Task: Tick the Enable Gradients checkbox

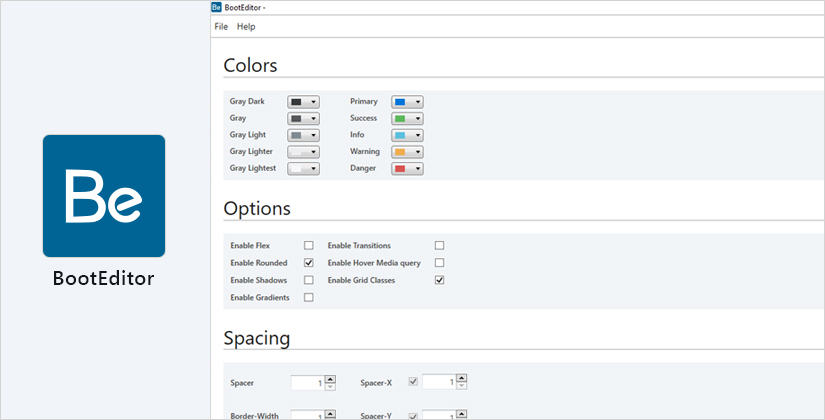Action: coord(309,298)
